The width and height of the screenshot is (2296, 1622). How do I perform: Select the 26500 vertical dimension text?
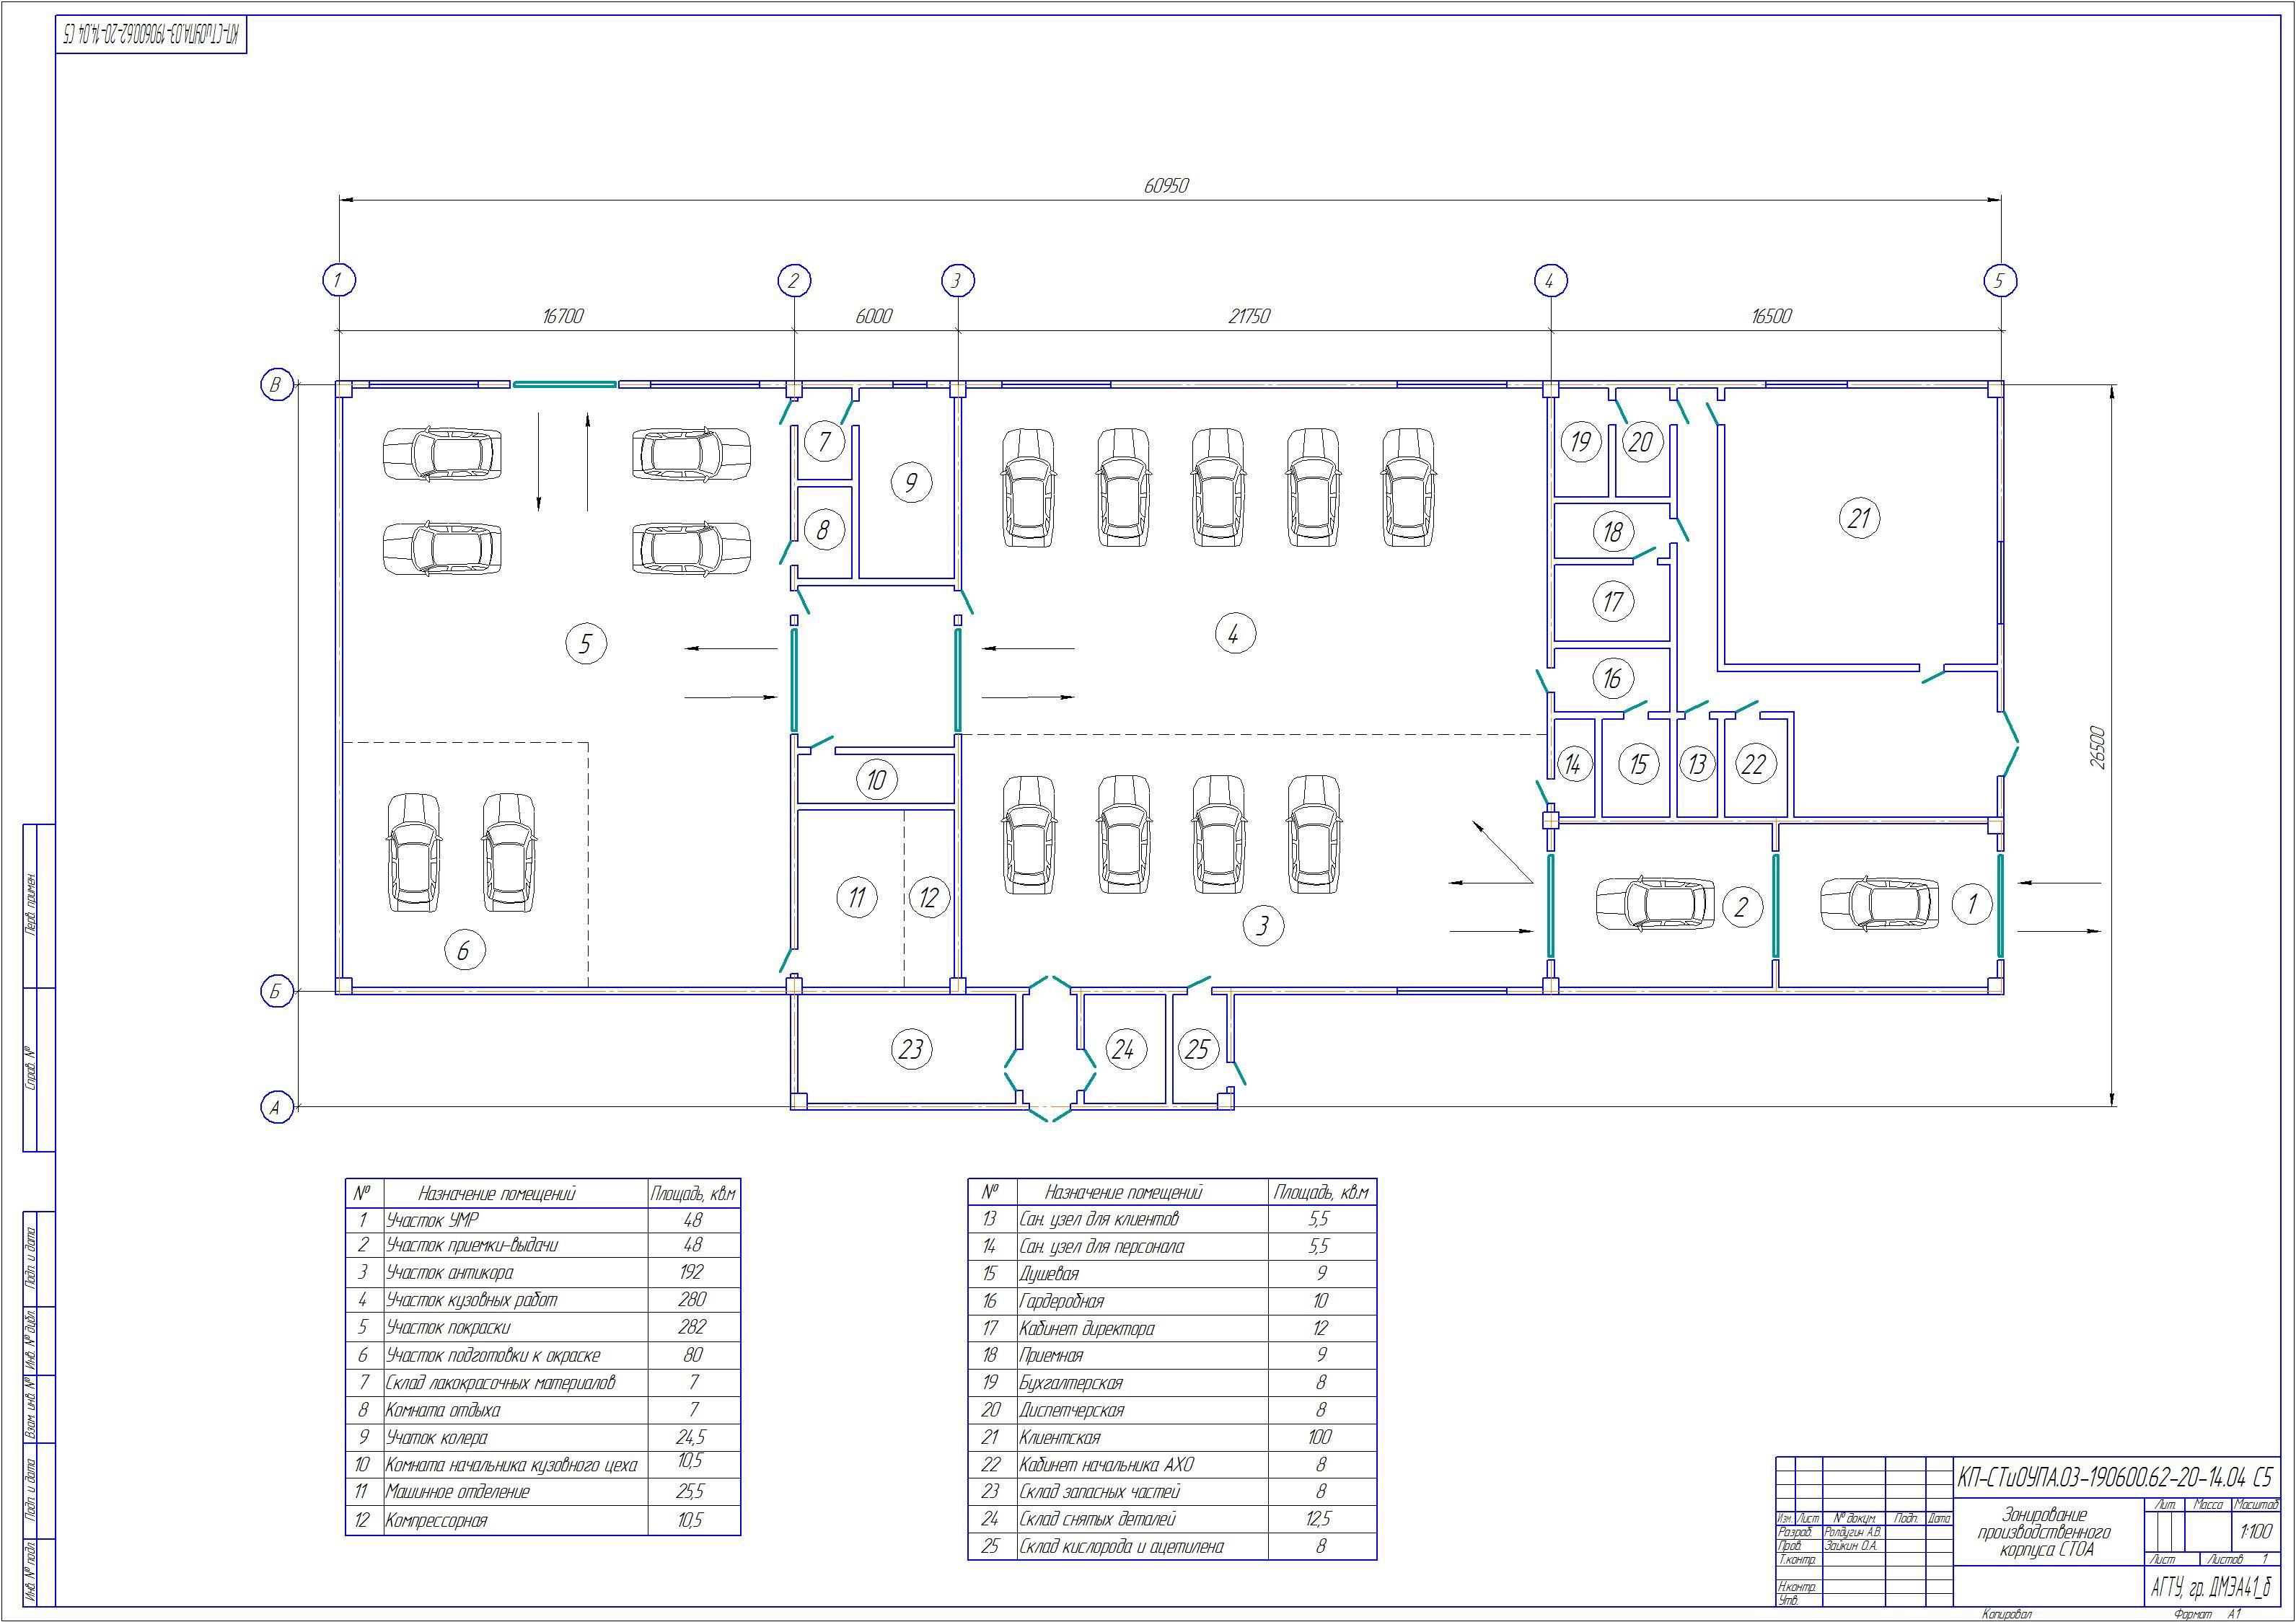tap(2098, 747)
